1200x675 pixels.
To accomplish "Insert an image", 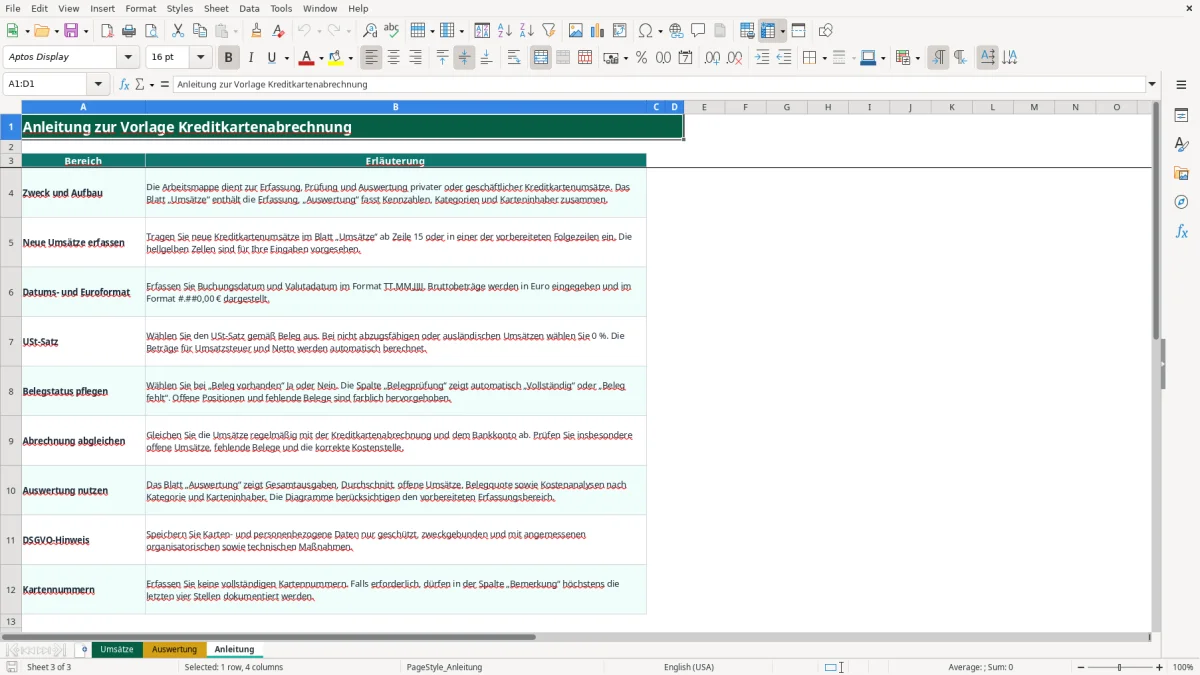I will (x=576, y=31).
